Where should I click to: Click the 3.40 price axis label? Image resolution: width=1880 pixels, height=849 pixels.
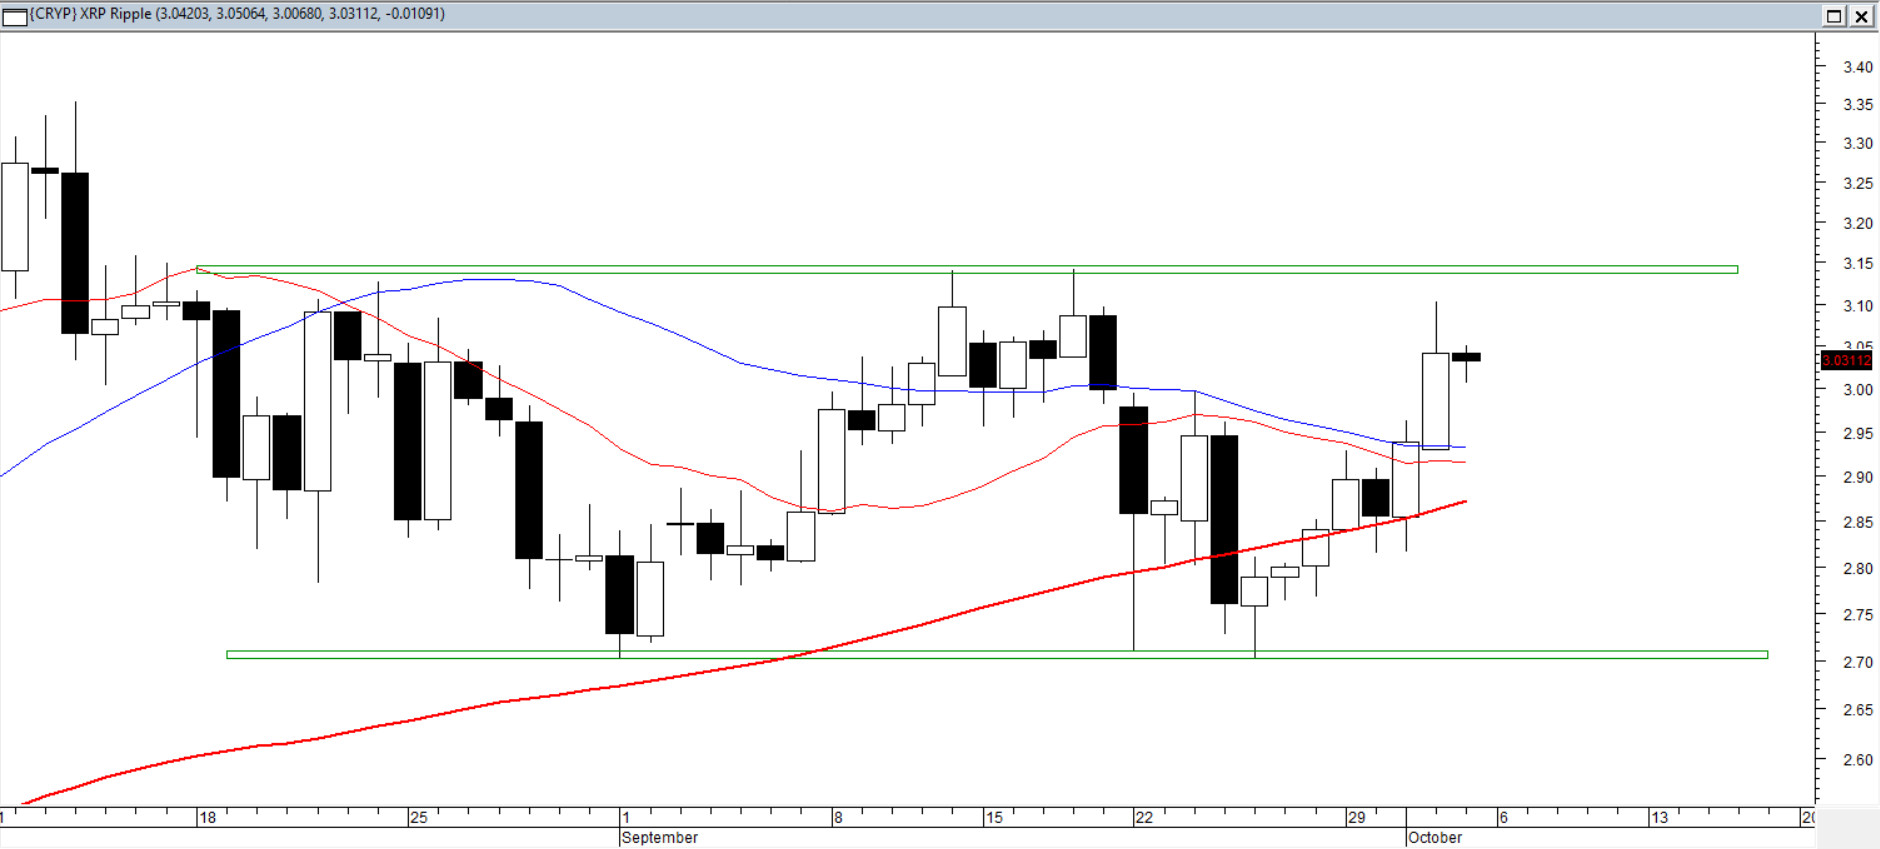1858,67
